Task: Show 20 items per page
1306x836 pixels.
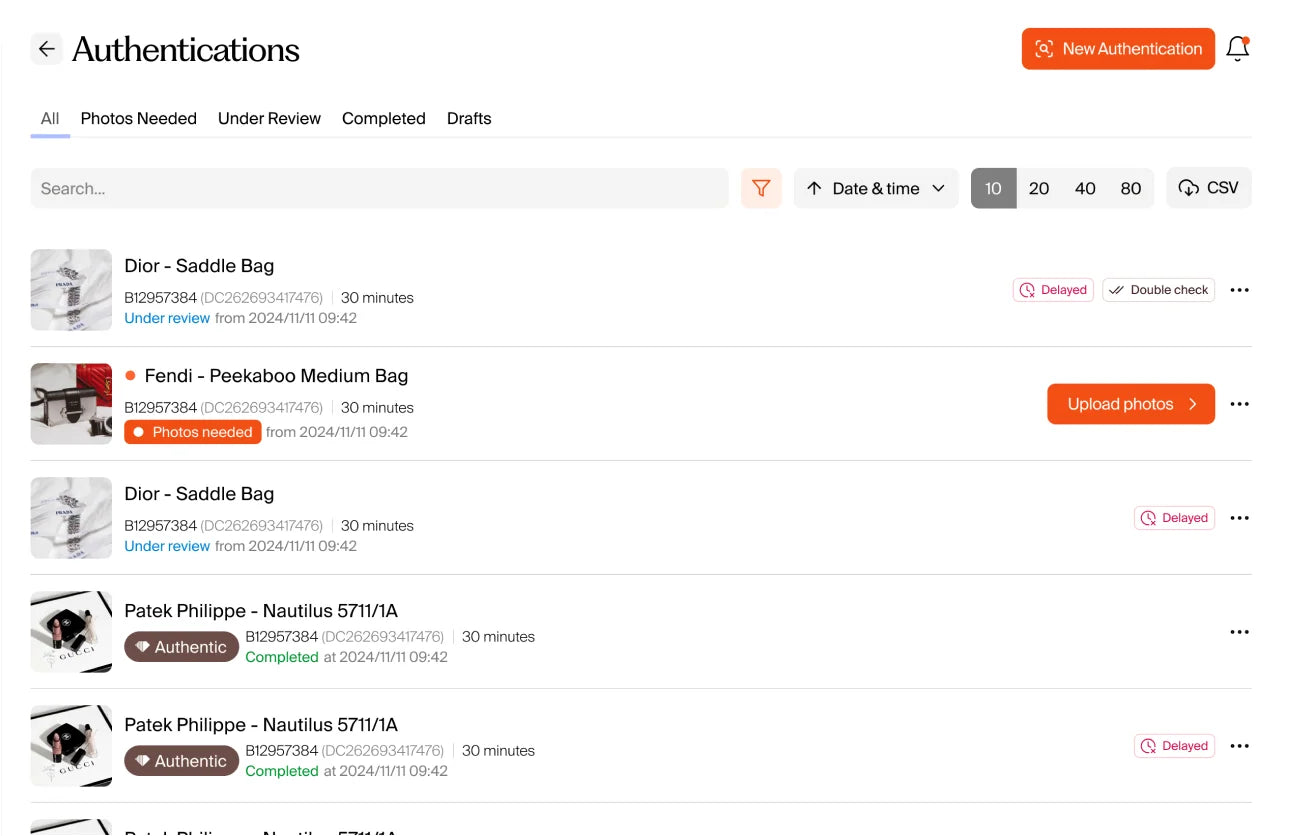Action: coord(1039,188)
